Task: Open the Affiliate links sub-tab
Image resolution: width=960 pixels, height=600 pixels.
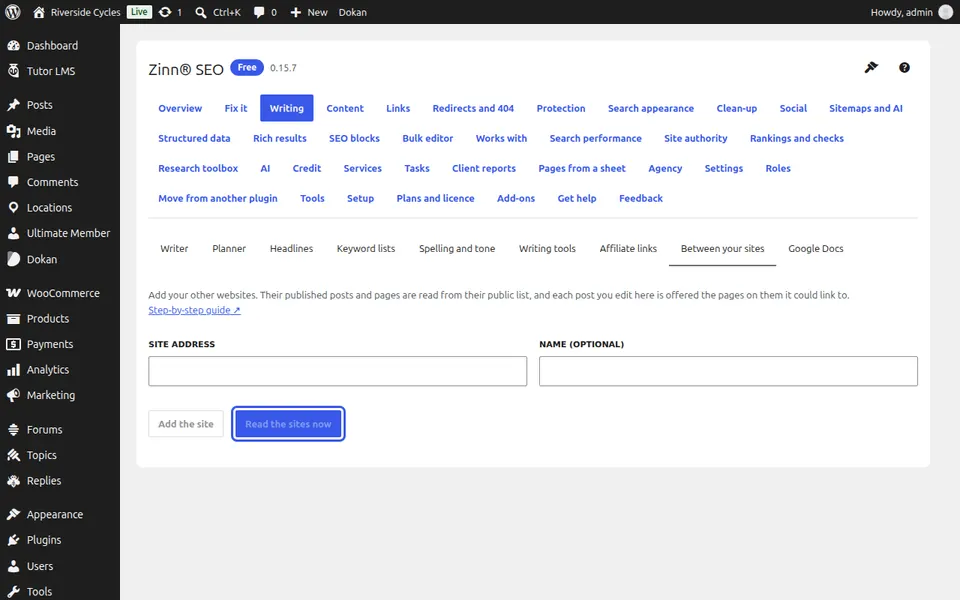Action: click(628, 249)
